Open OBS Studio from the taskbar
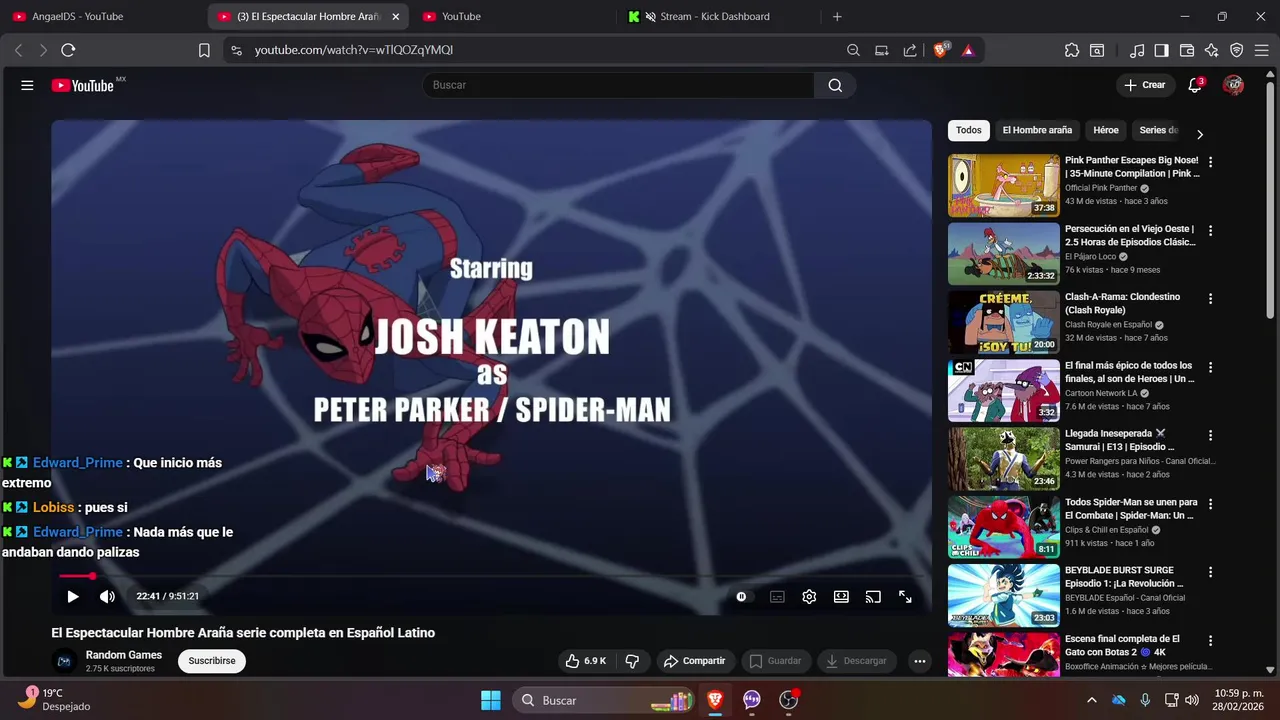Image resolution: width=1280 pixels, height=720 pixels. [x=789, y=700]
